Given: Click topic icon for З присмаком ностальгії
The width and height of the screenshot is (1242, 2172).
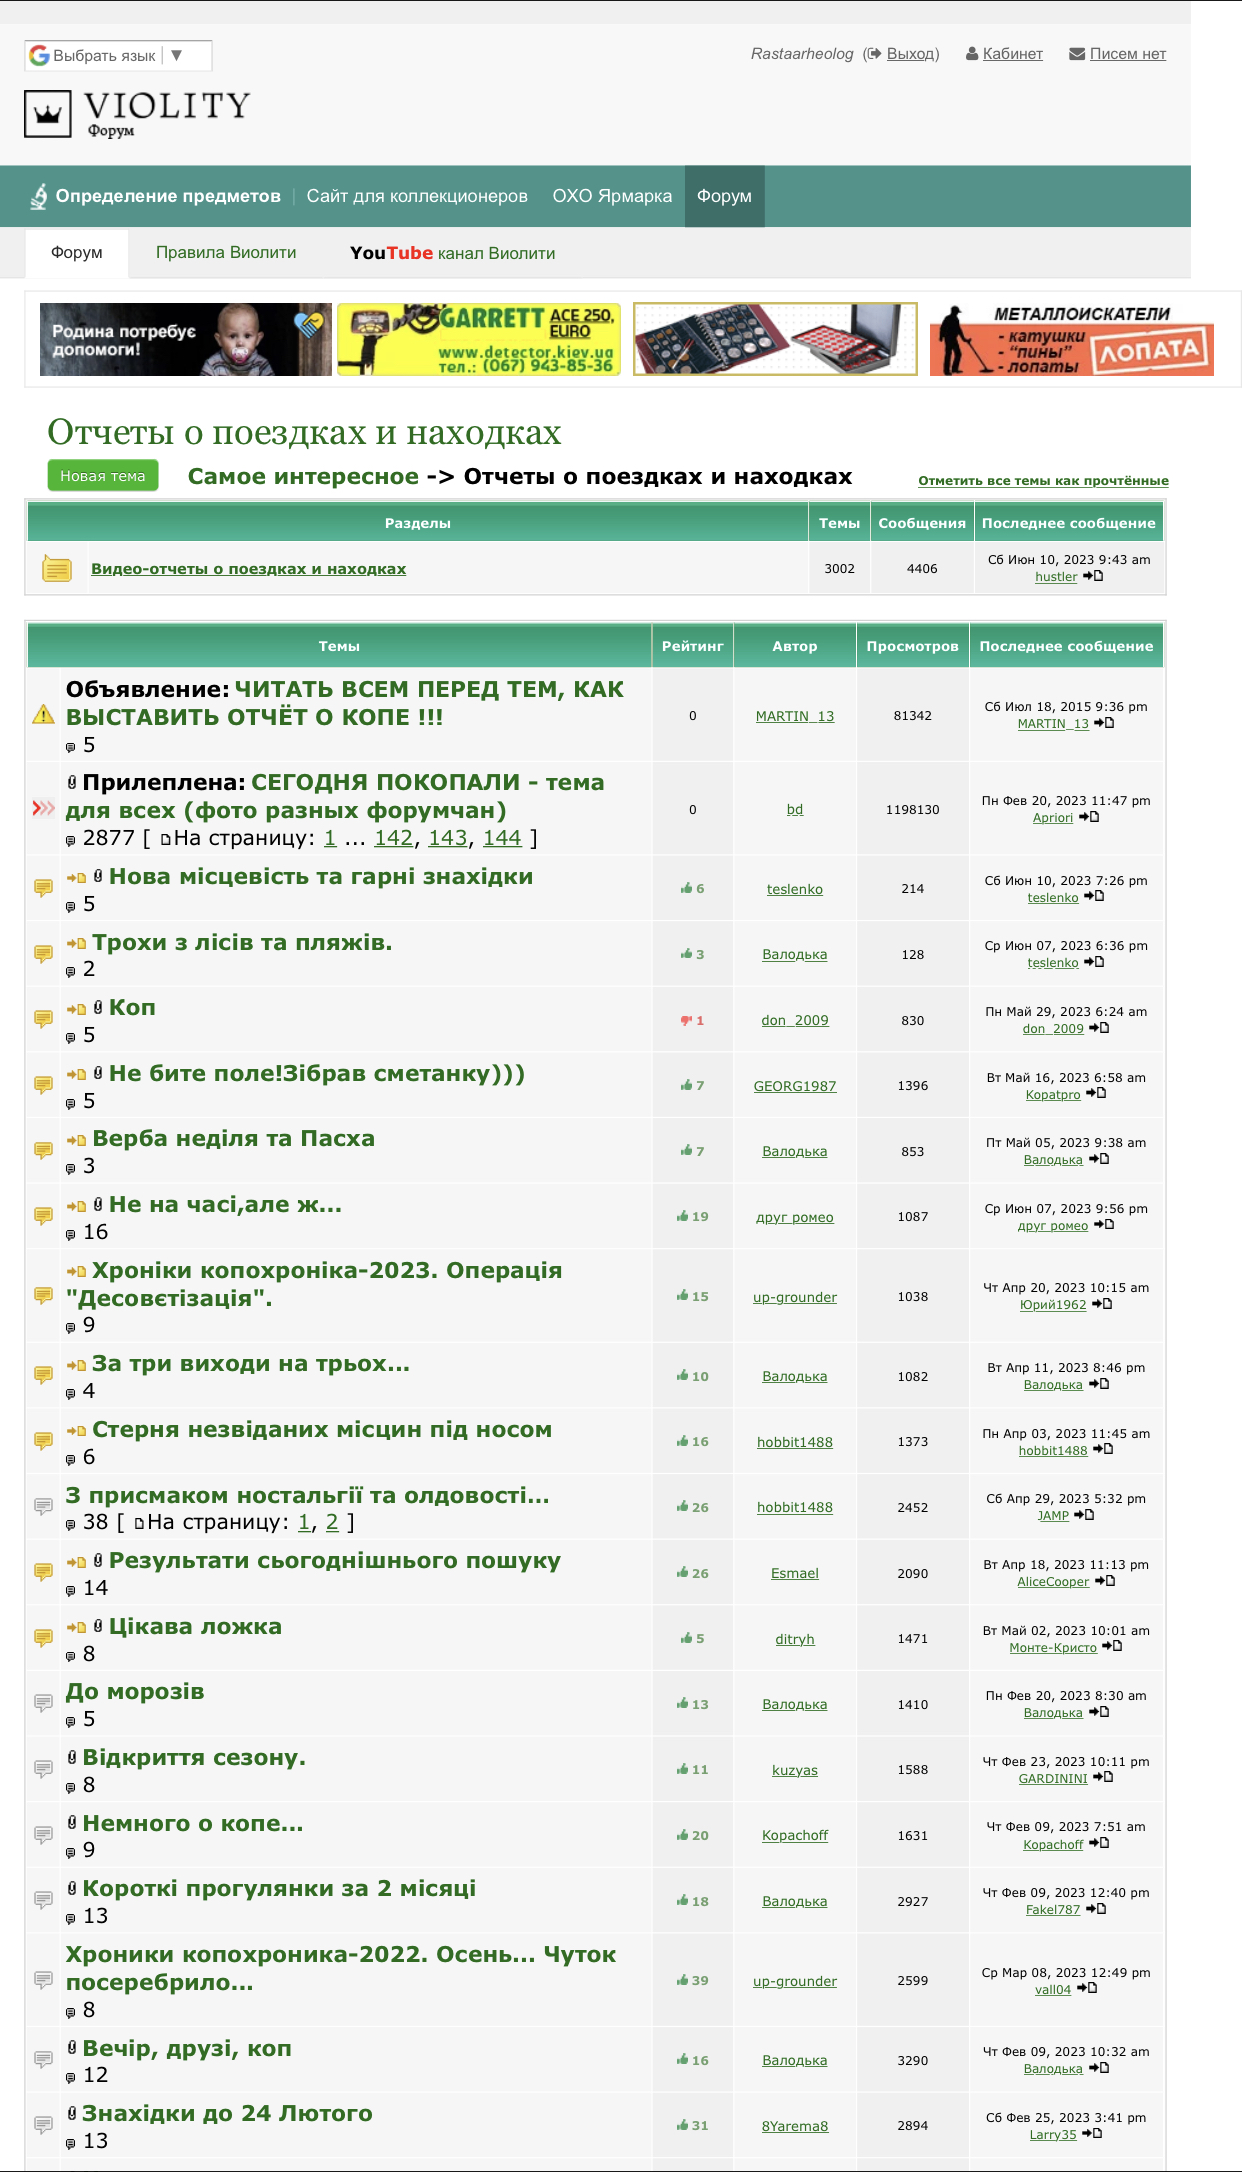Looking at the screenshot, I should (x=43, y=1506).
